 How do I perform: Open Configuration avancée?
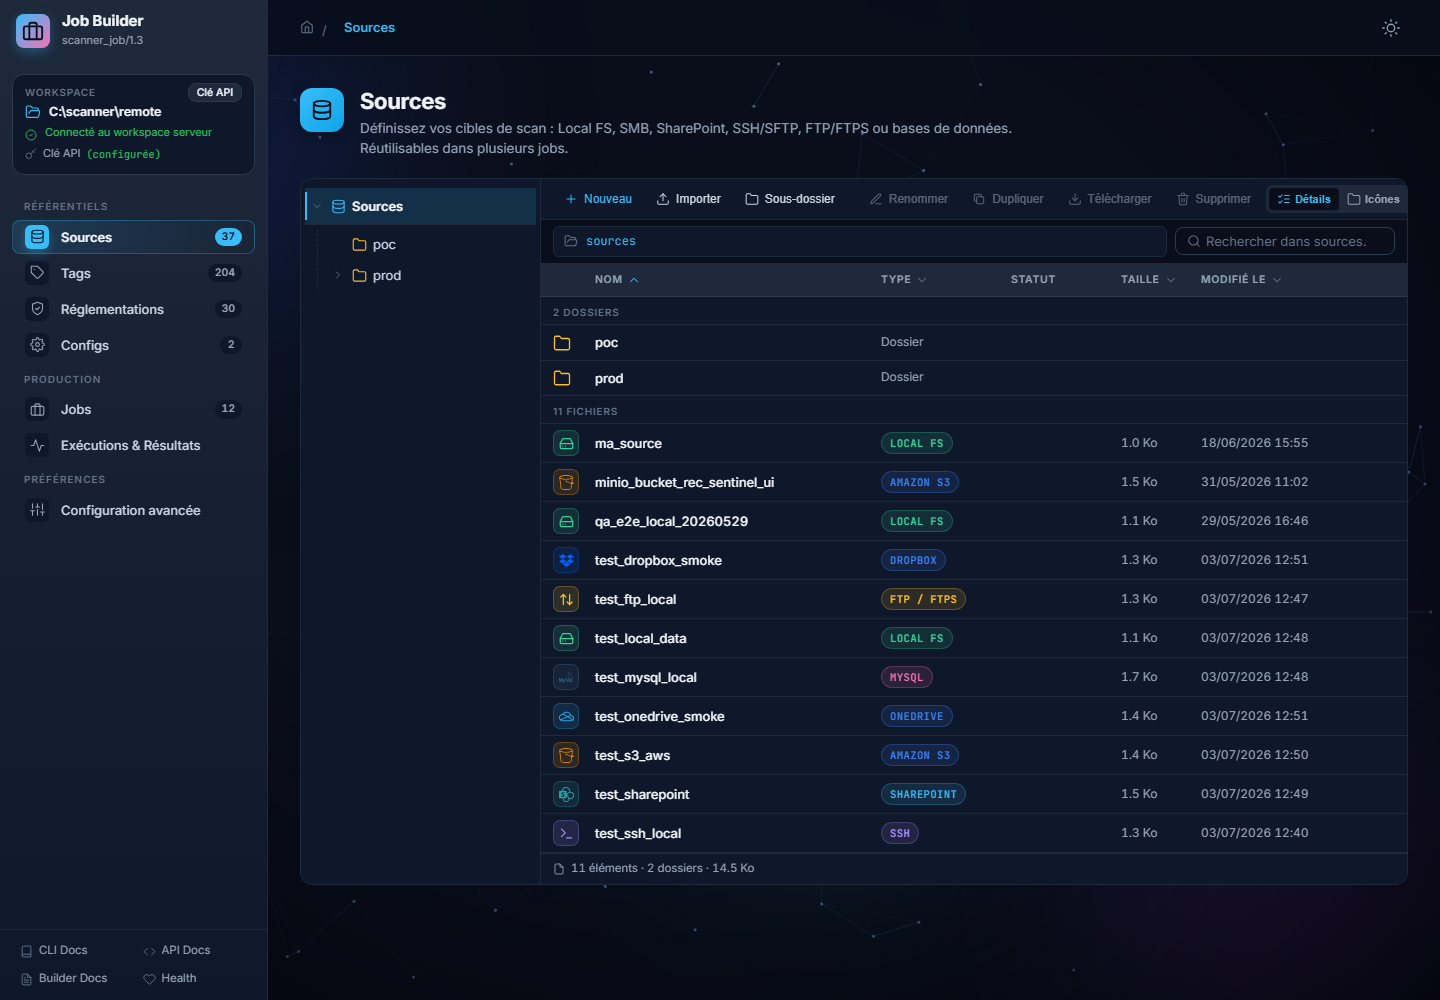pos(133,510)
